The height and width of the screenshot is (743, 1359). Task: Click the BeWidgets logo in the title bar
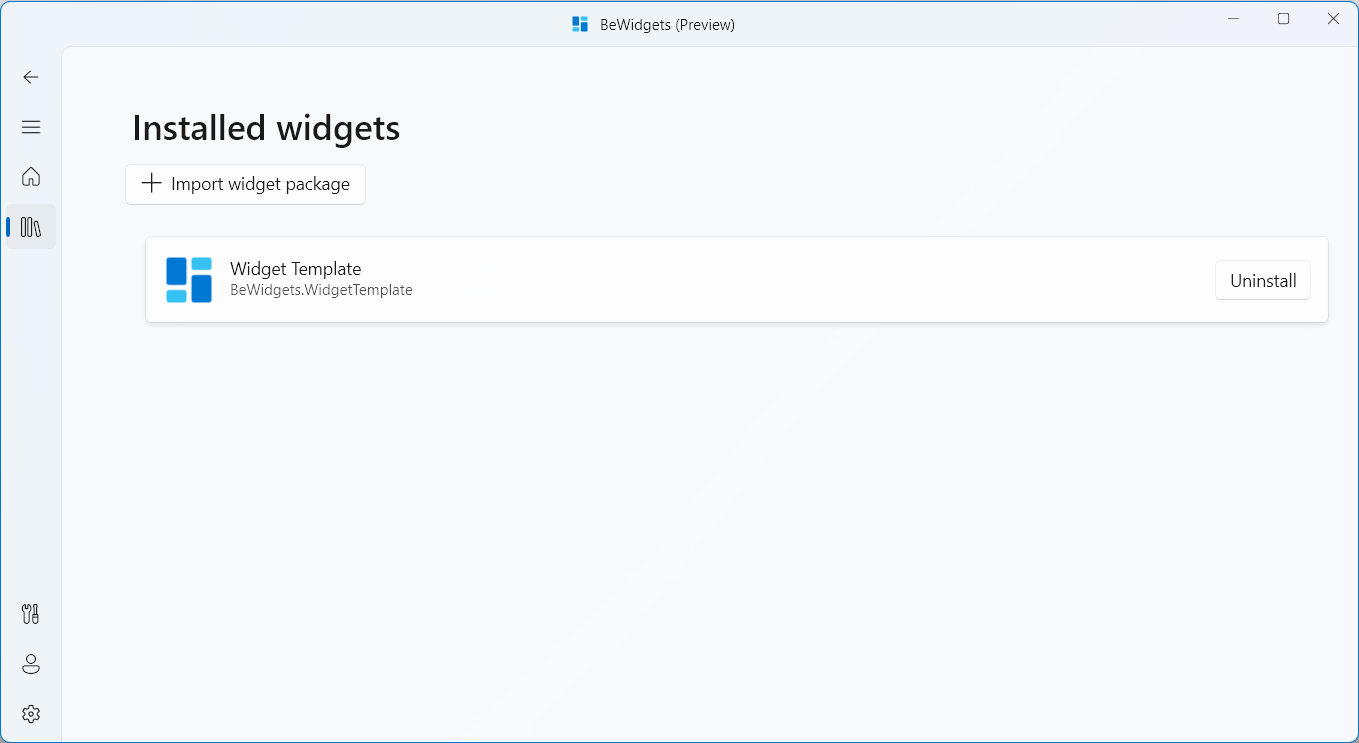tap(579, 23)
